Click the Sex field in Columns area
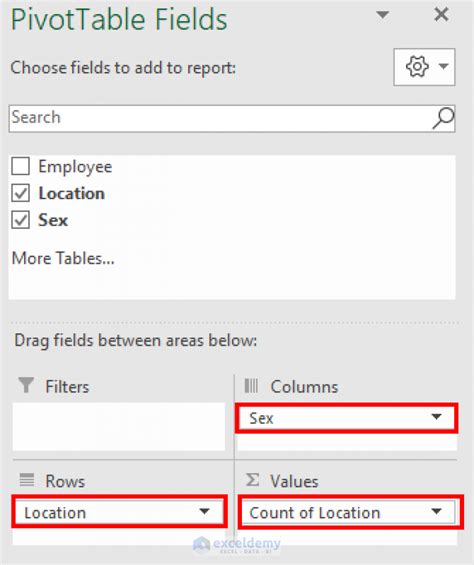The height and width of the screenshot is (565, 474). click(346, 418)
